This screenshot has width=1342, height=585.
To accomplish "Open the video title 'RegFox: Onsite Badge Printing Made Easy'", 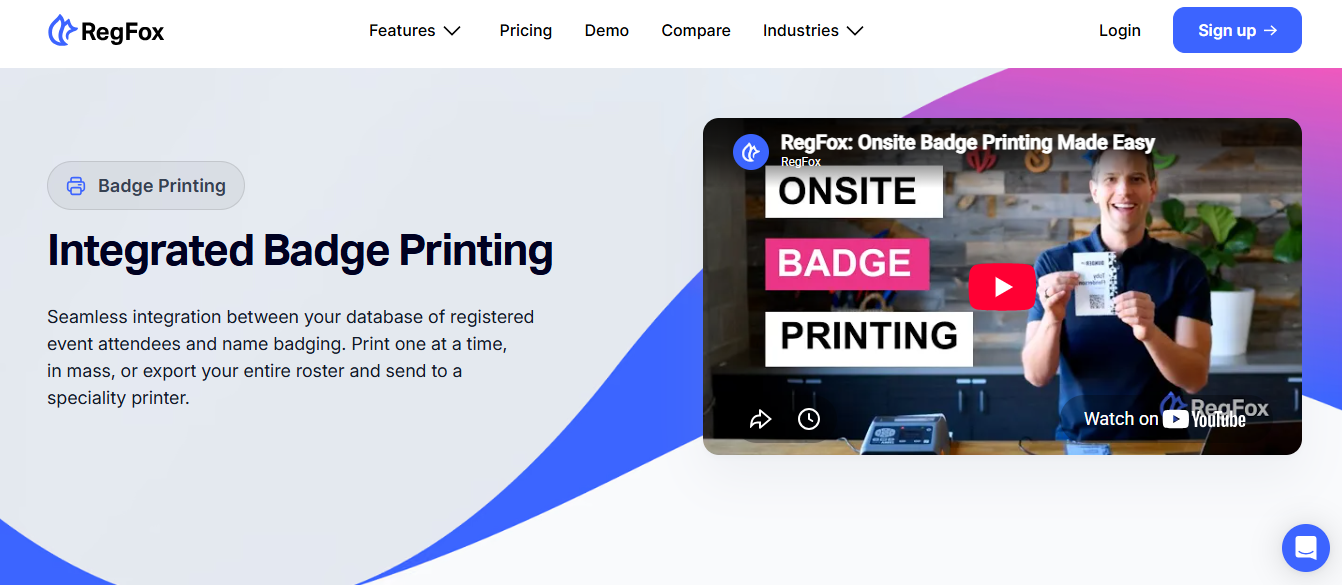I will pos(968,143).
